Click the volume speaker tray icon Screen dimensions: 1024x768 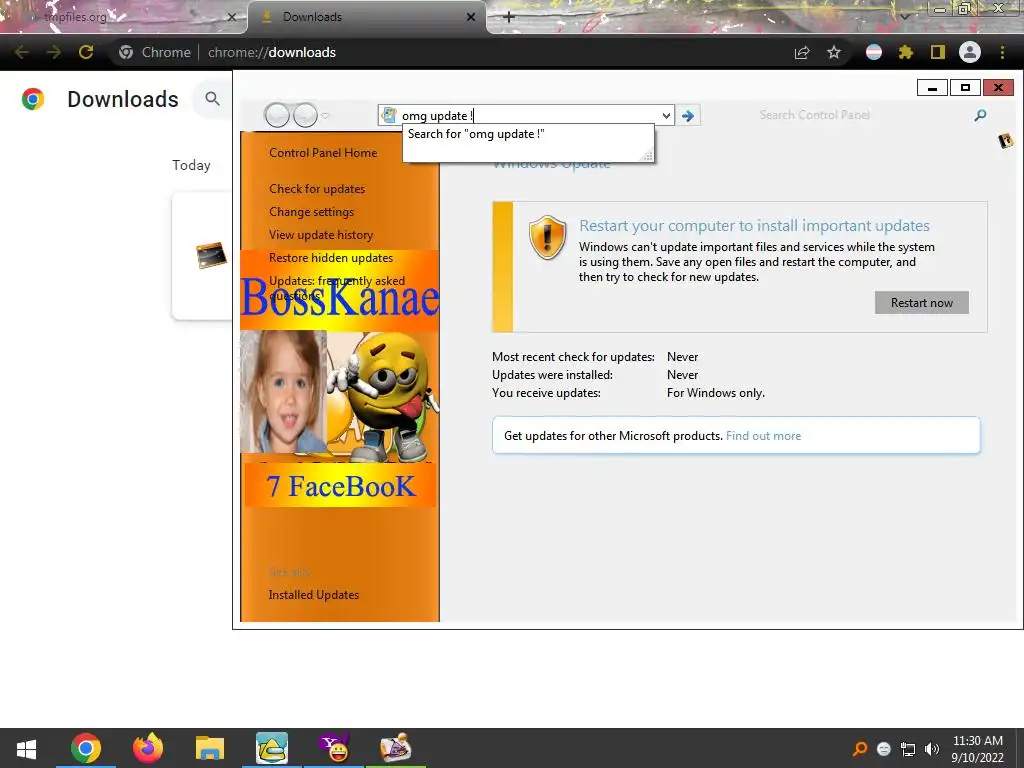(932, 748)
